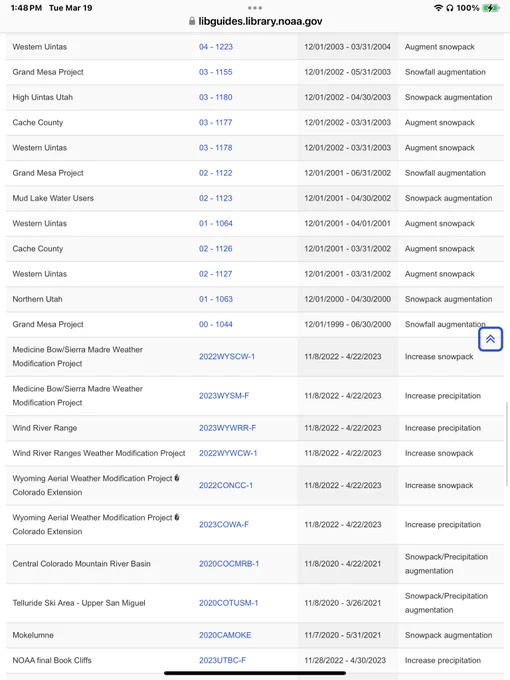This screenshot has height=680, width=510.
Task: Tap the battery charging indicator
Action: pos(490,8)
